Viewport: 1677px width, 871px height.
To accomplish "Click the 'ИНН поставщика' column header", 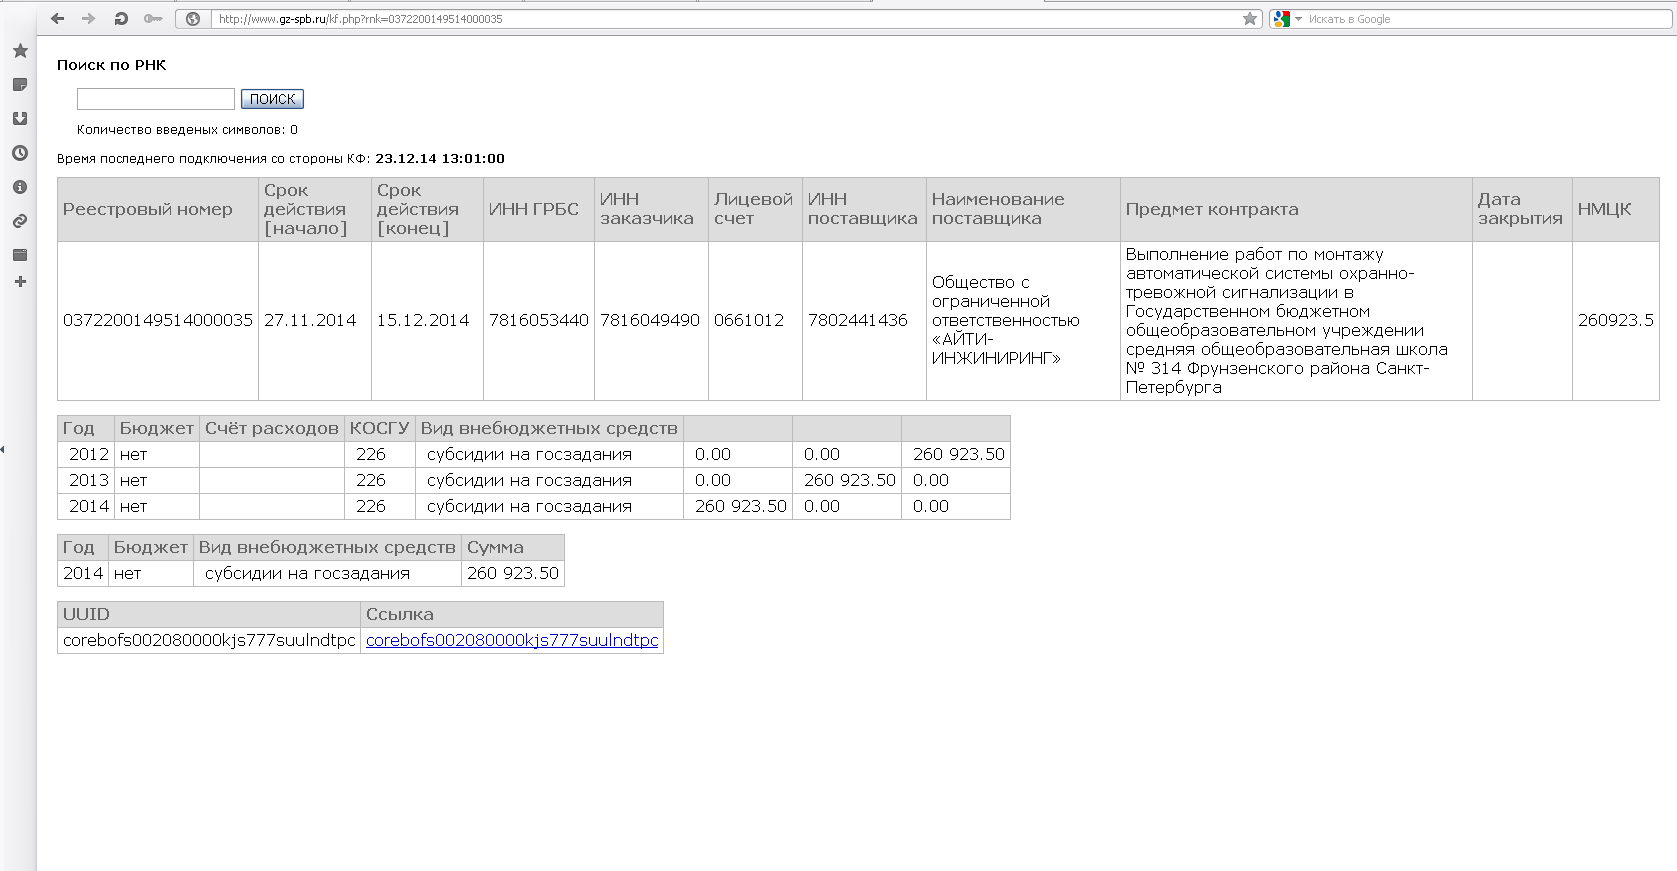I will (x=864, y=209).
